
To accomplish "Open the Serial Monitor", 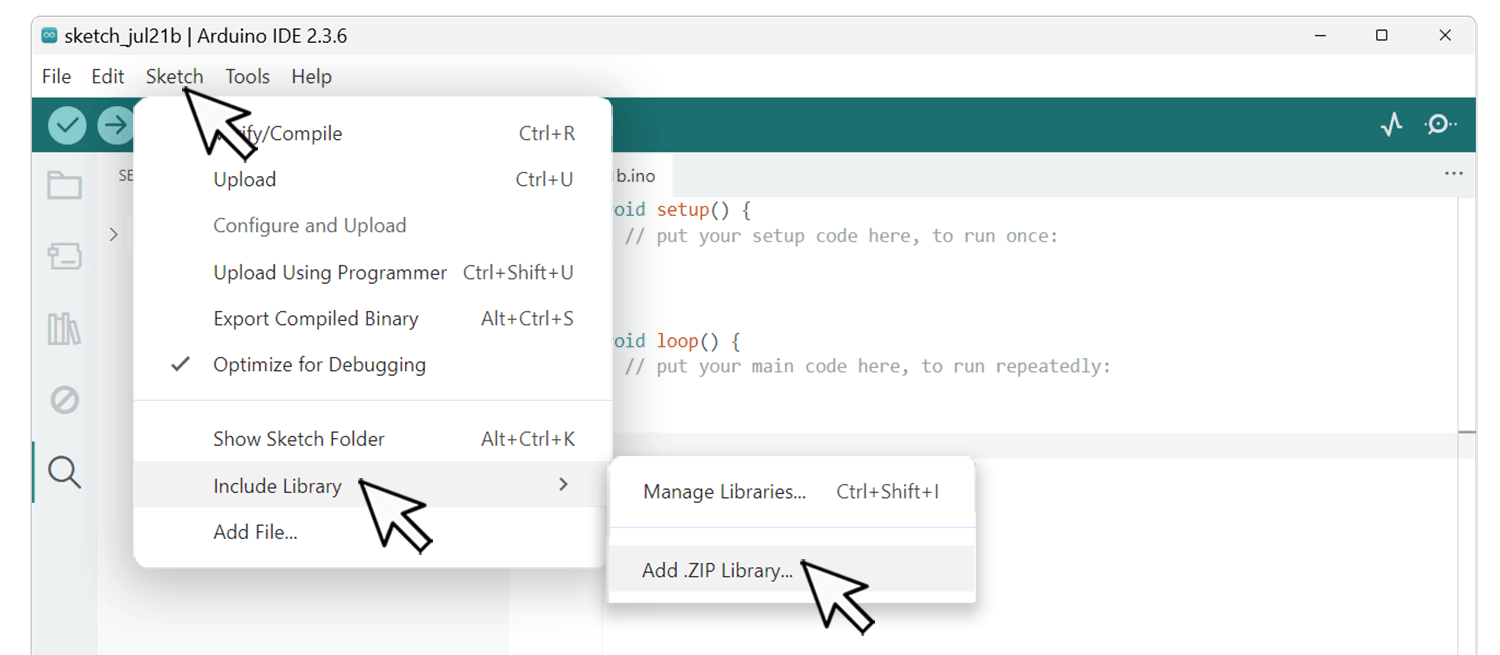I will (x=1440, y=125).
